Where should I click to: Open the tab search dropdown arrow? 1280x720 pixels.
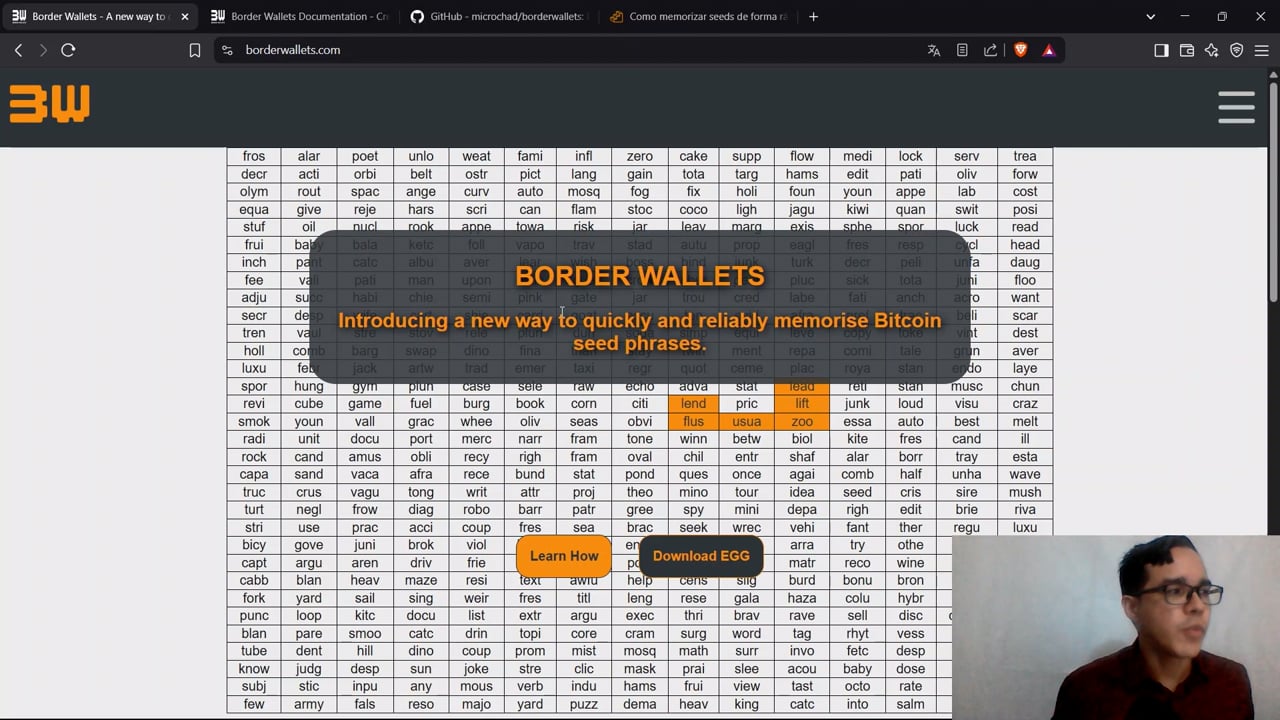pos(1150,16)
